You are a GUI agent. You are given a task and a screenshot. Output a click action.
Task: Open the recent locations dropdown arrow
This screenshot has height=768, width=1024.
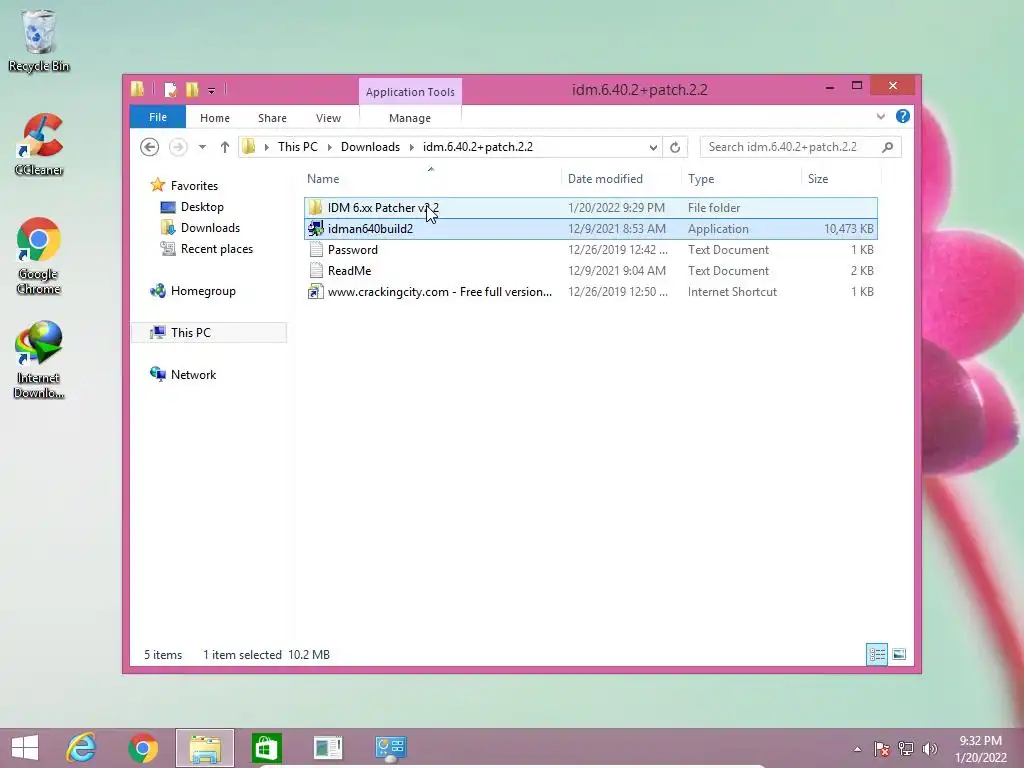[202, 147]
